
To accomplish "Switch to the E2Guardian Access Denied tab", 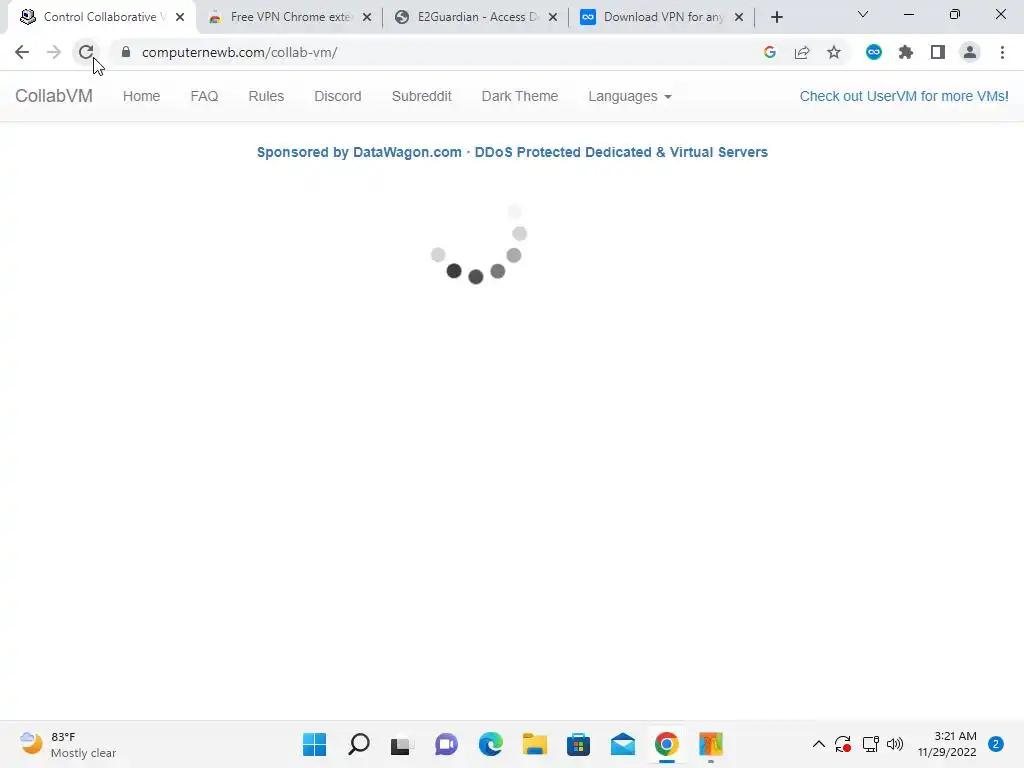I will click(x=477, y=17).
